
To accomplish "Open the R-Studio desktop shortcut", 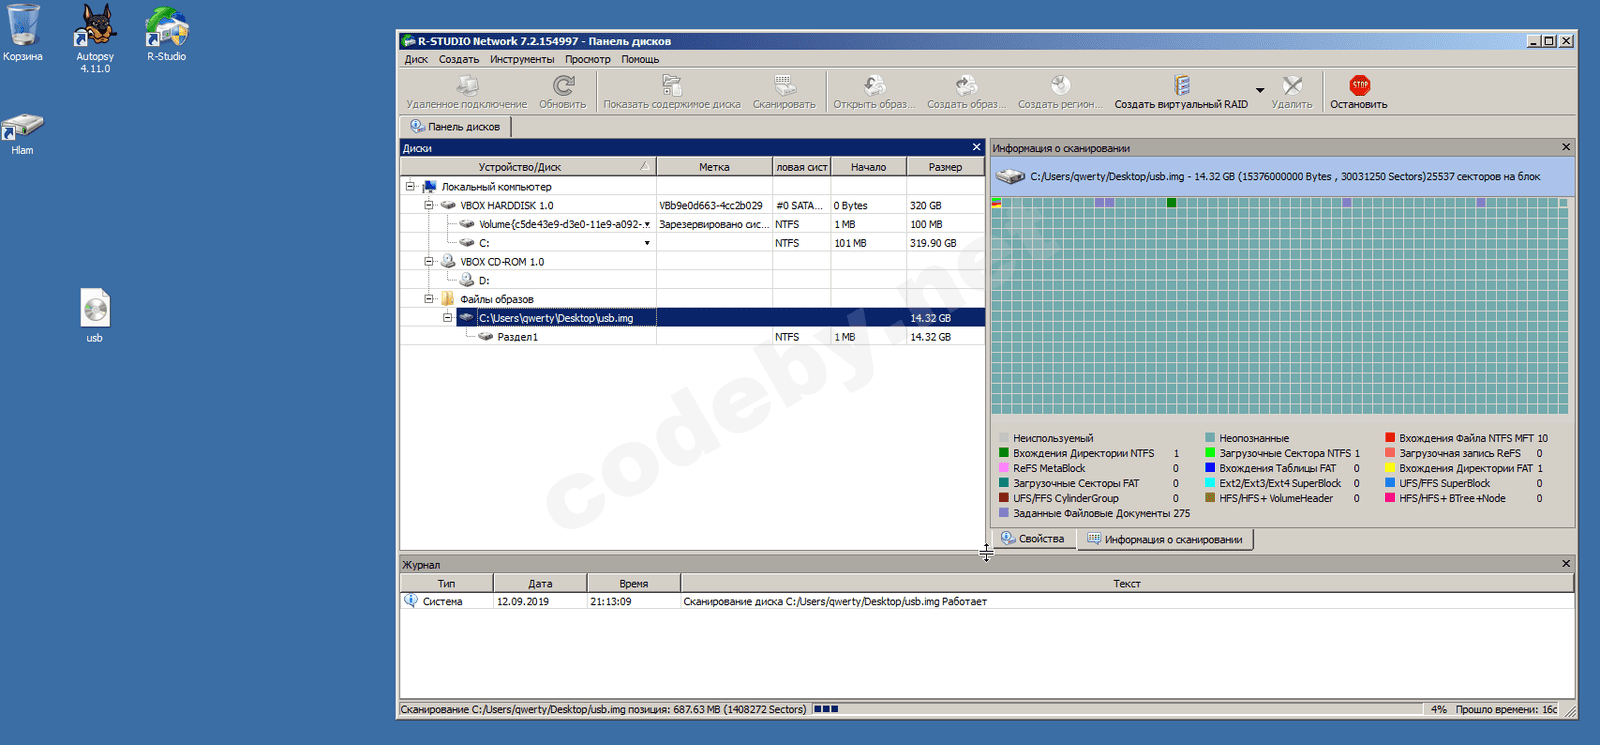I will 166,28.
